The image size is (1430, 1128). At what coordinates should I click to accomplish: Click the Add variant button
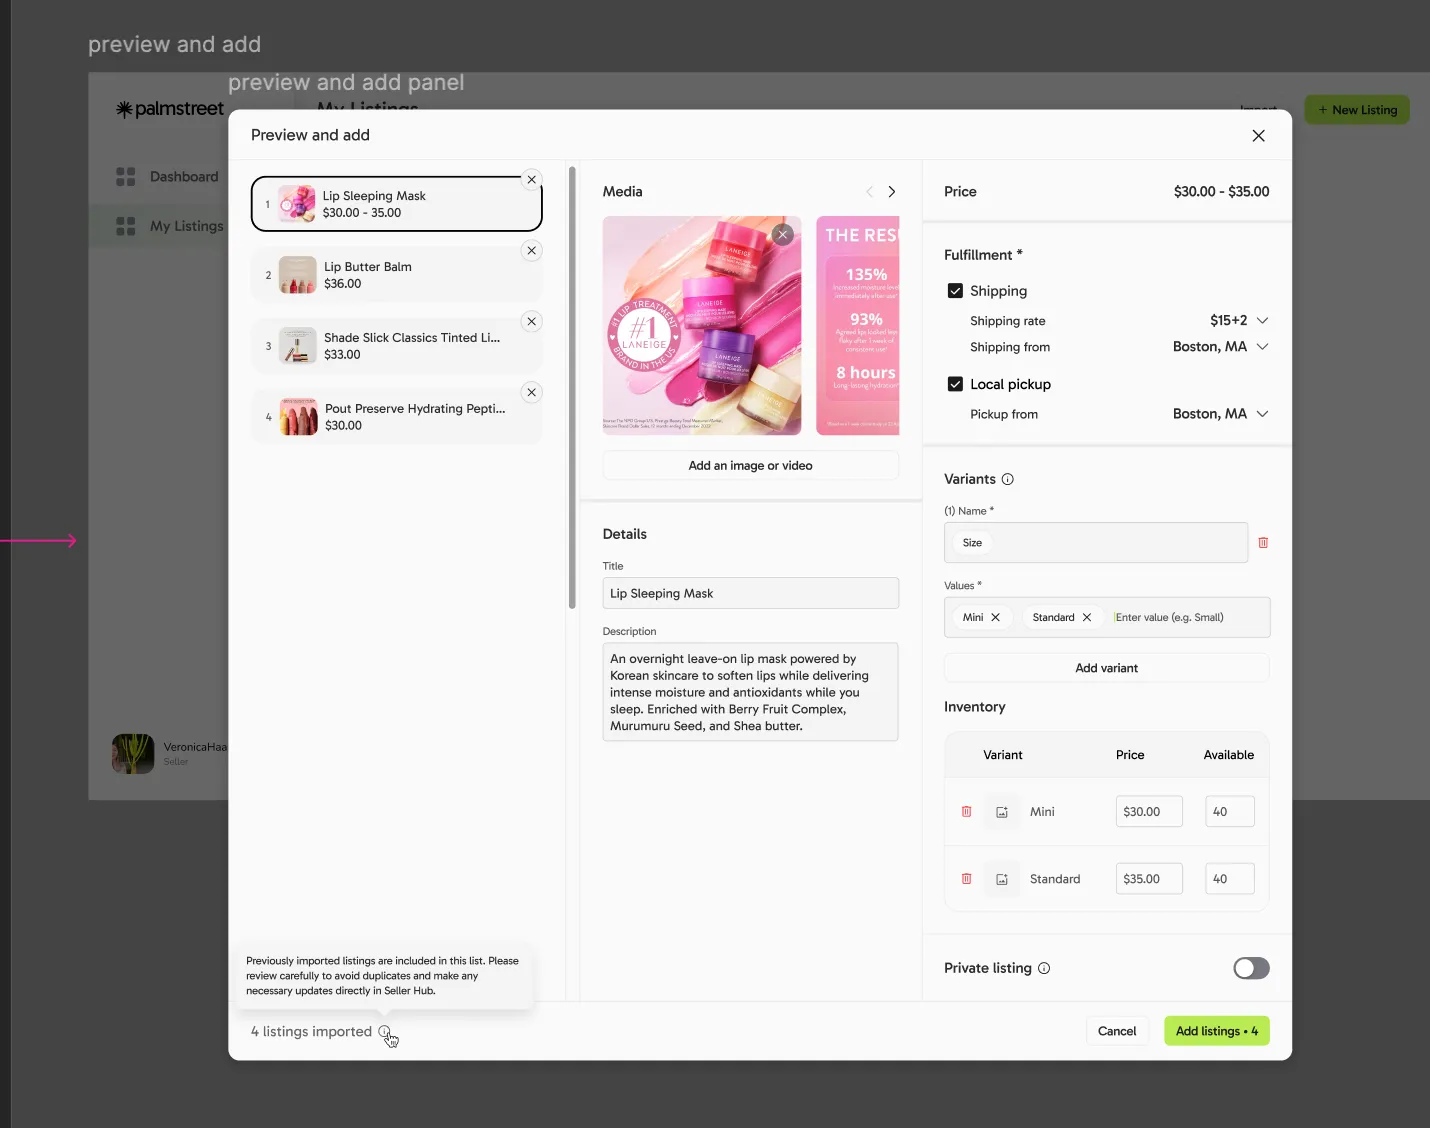[1106, 668]
